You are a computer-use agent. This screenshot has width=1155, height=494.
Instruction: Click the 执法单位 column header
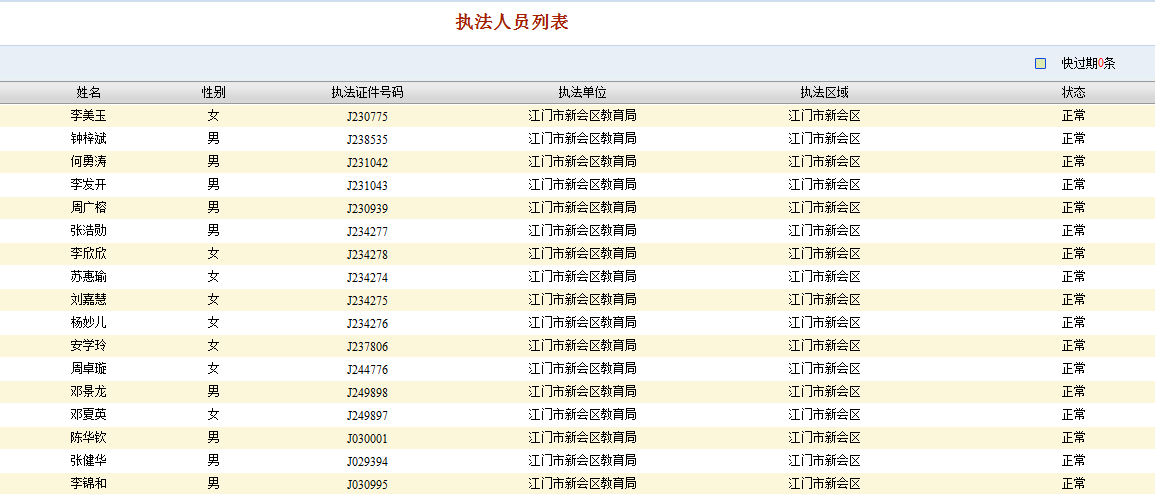(582, 93)
